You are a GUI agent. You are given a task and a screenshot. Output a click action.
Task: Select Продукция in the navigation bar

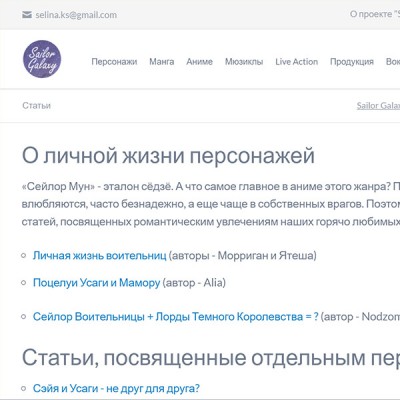(352, 62)
